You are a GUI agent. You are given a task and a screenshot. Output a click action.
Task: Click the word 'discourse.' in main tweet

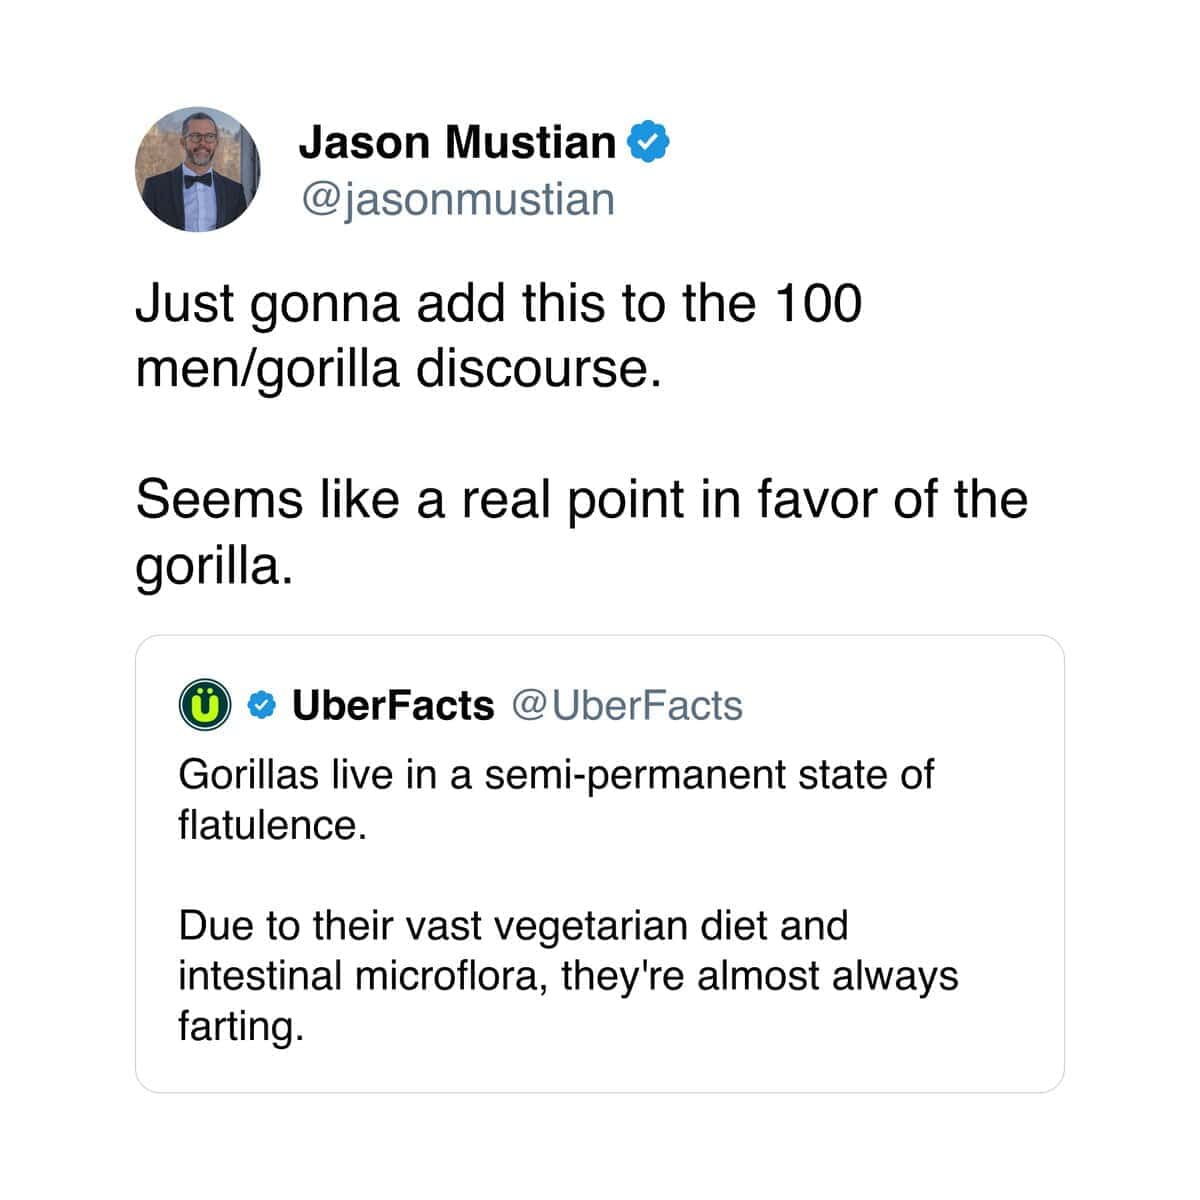pos(539,369)
